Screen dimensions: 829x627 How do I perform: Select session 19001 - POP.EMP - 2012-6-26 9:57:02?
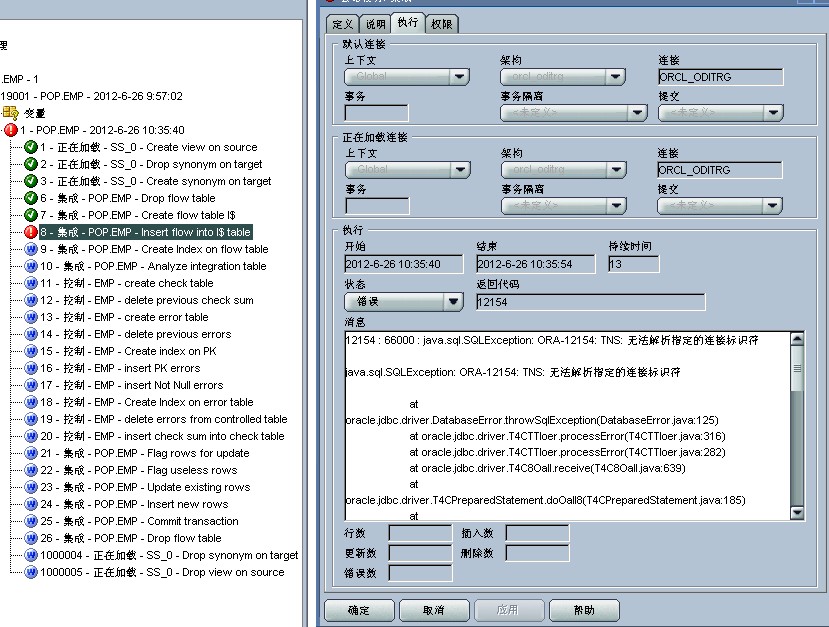[91, 96]
